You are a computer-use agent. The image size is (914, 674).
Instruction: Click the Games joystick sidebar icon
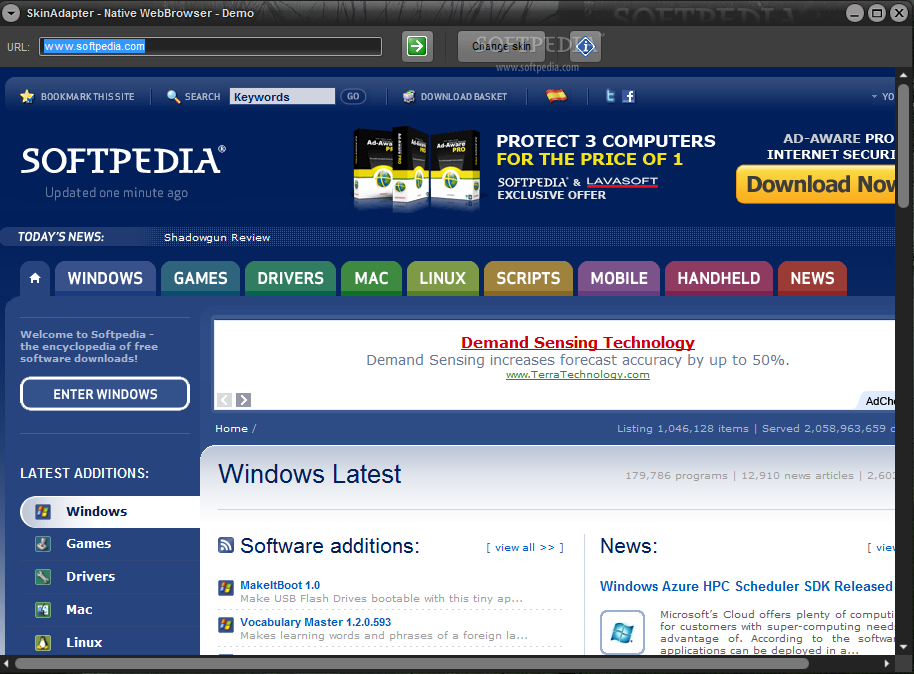click(43, 544)
